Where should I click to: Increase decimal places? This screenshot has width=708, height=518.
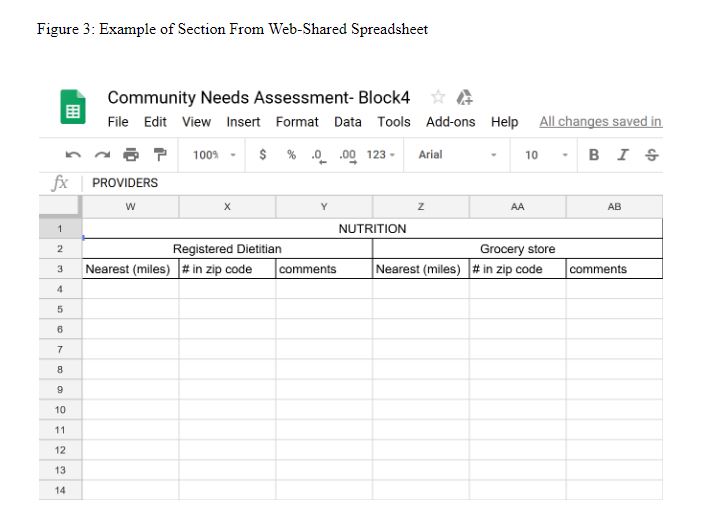click(348, 155)
